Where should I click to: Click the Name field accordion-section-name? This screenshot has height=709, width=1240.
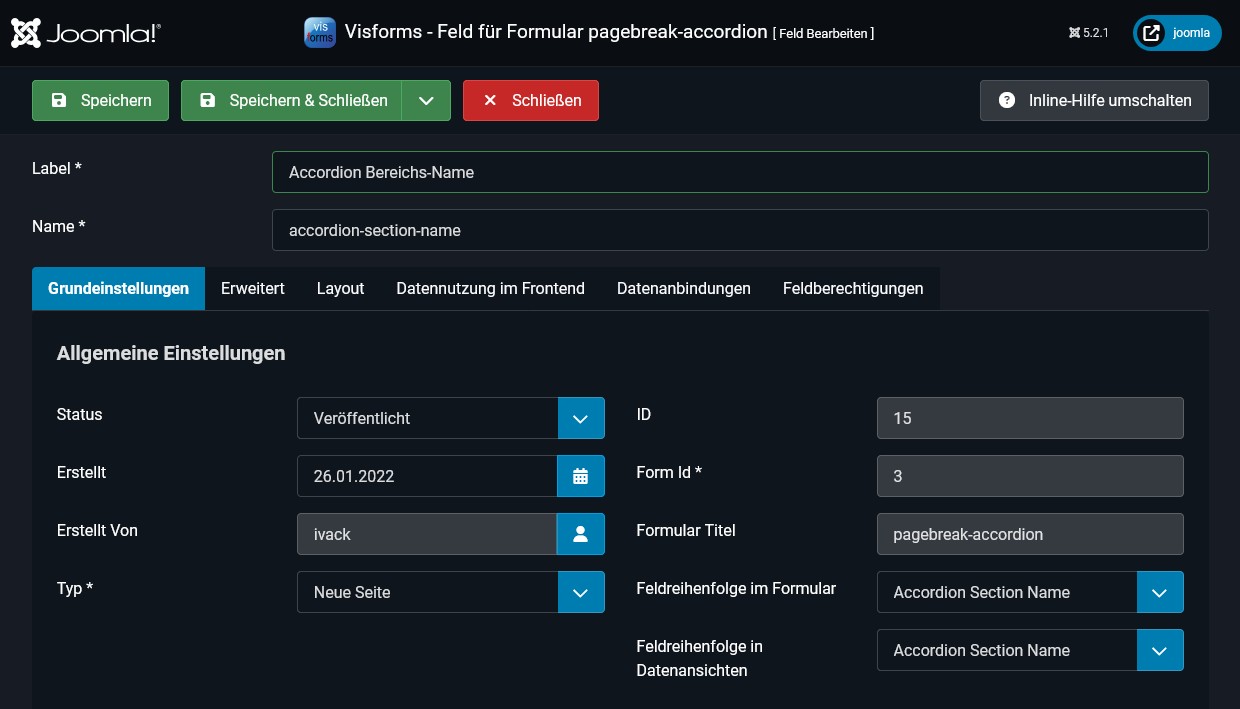coord(739,230)
